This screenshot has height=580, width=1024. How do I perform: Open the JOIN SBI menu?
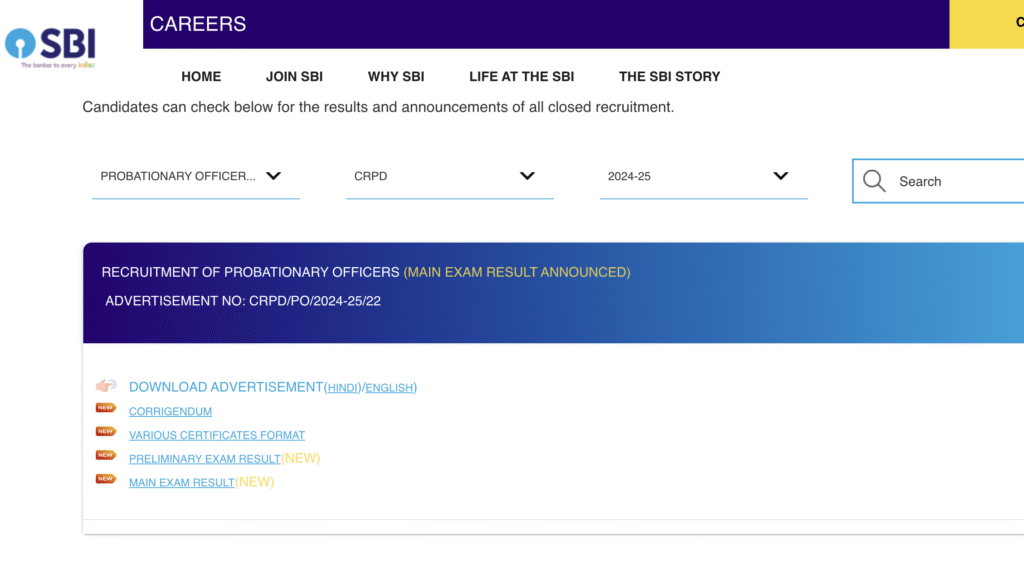(294, 76)
